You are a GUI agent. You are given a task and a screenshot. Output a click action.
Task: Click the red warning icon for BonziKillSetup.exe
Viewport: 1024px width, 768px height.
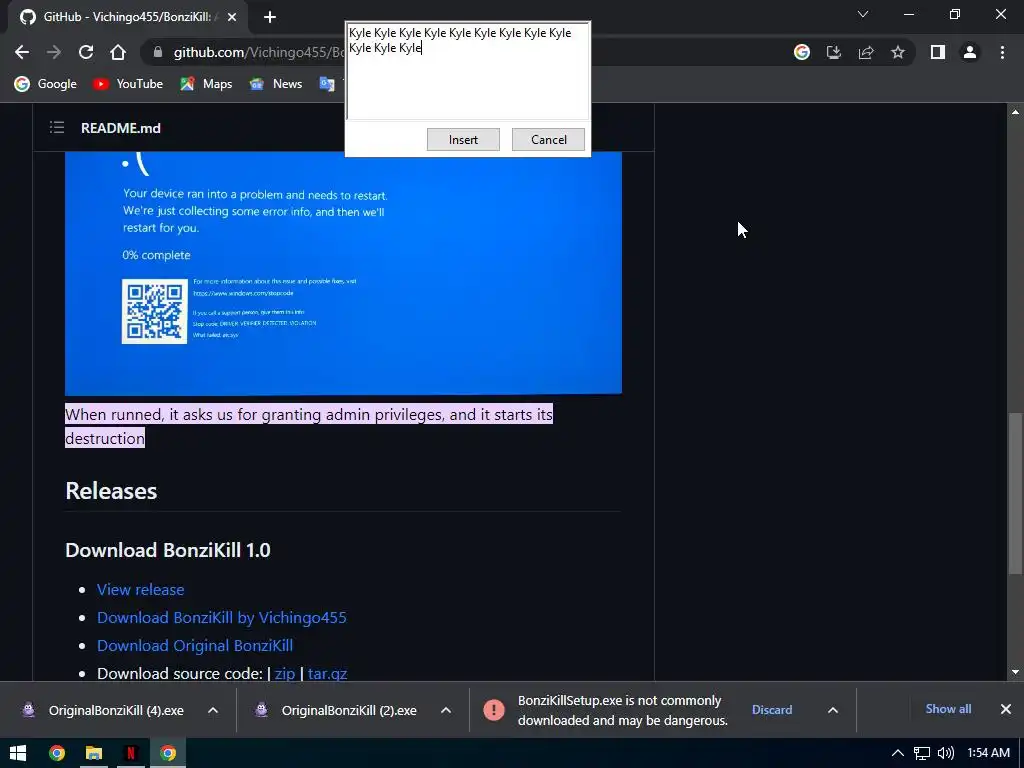494,710
